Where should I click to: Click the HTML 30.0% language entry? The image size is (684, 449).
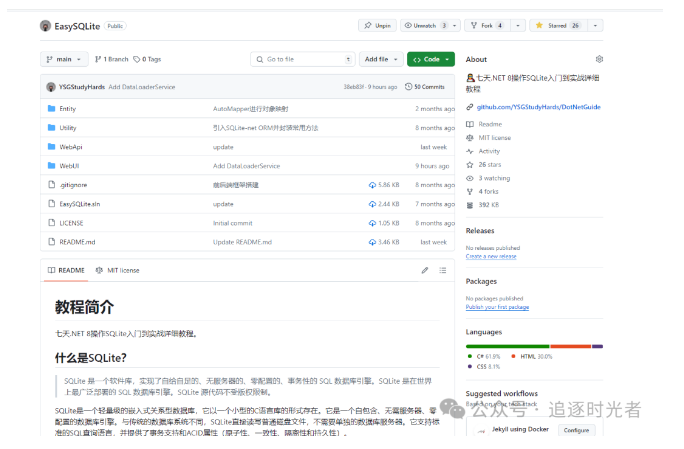532,356
